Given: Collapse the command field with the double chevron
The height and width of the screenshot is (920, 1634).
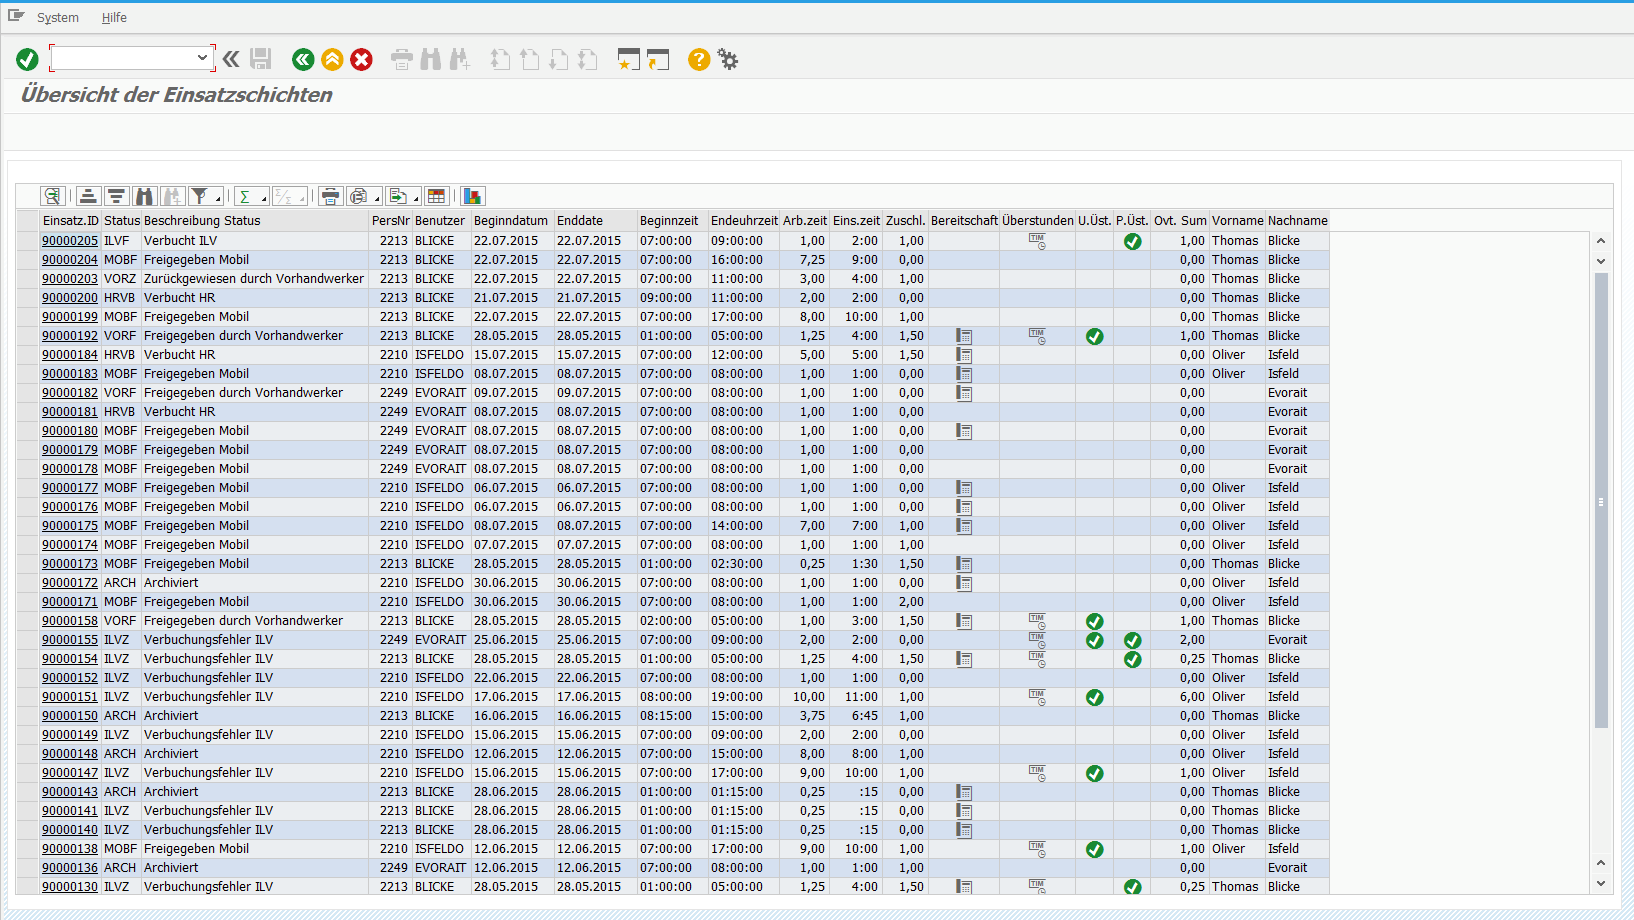Looking at the screenshot, I should [231, 60].
